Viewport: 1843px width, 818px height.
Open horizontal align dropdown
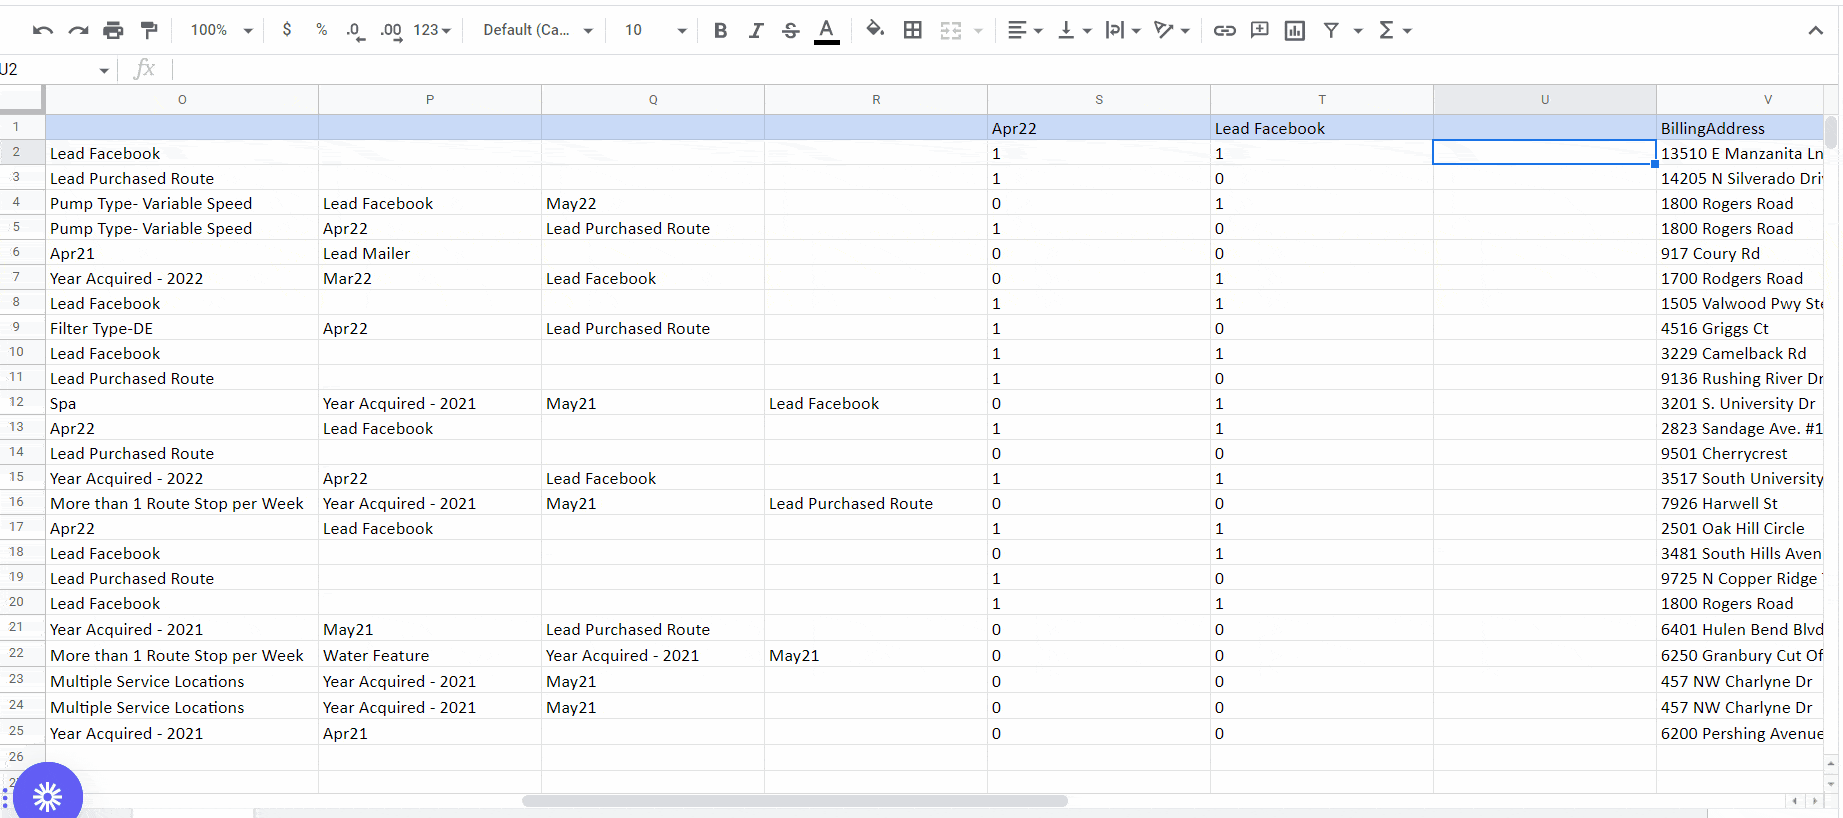1025,31
